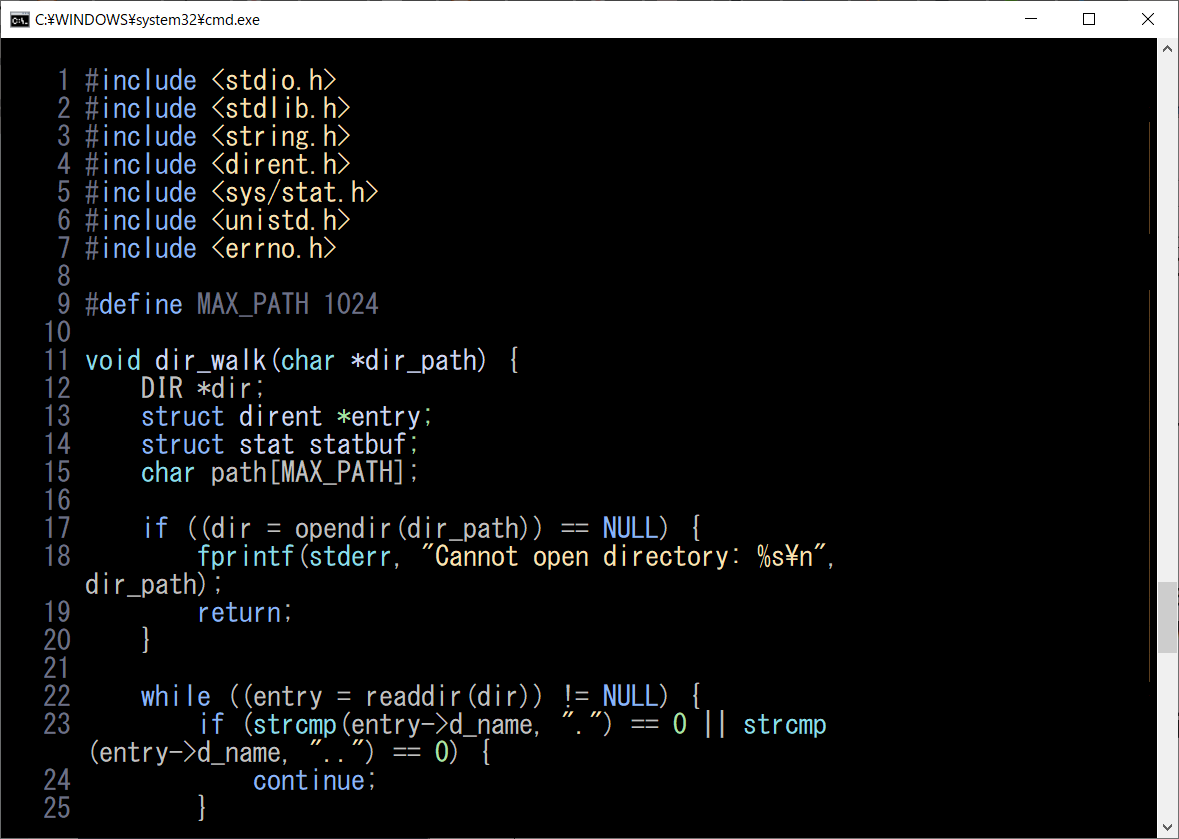This screenshot has height=839, width=1179.
Task: Click the return statement on line 19
Action: pos(244,612)
